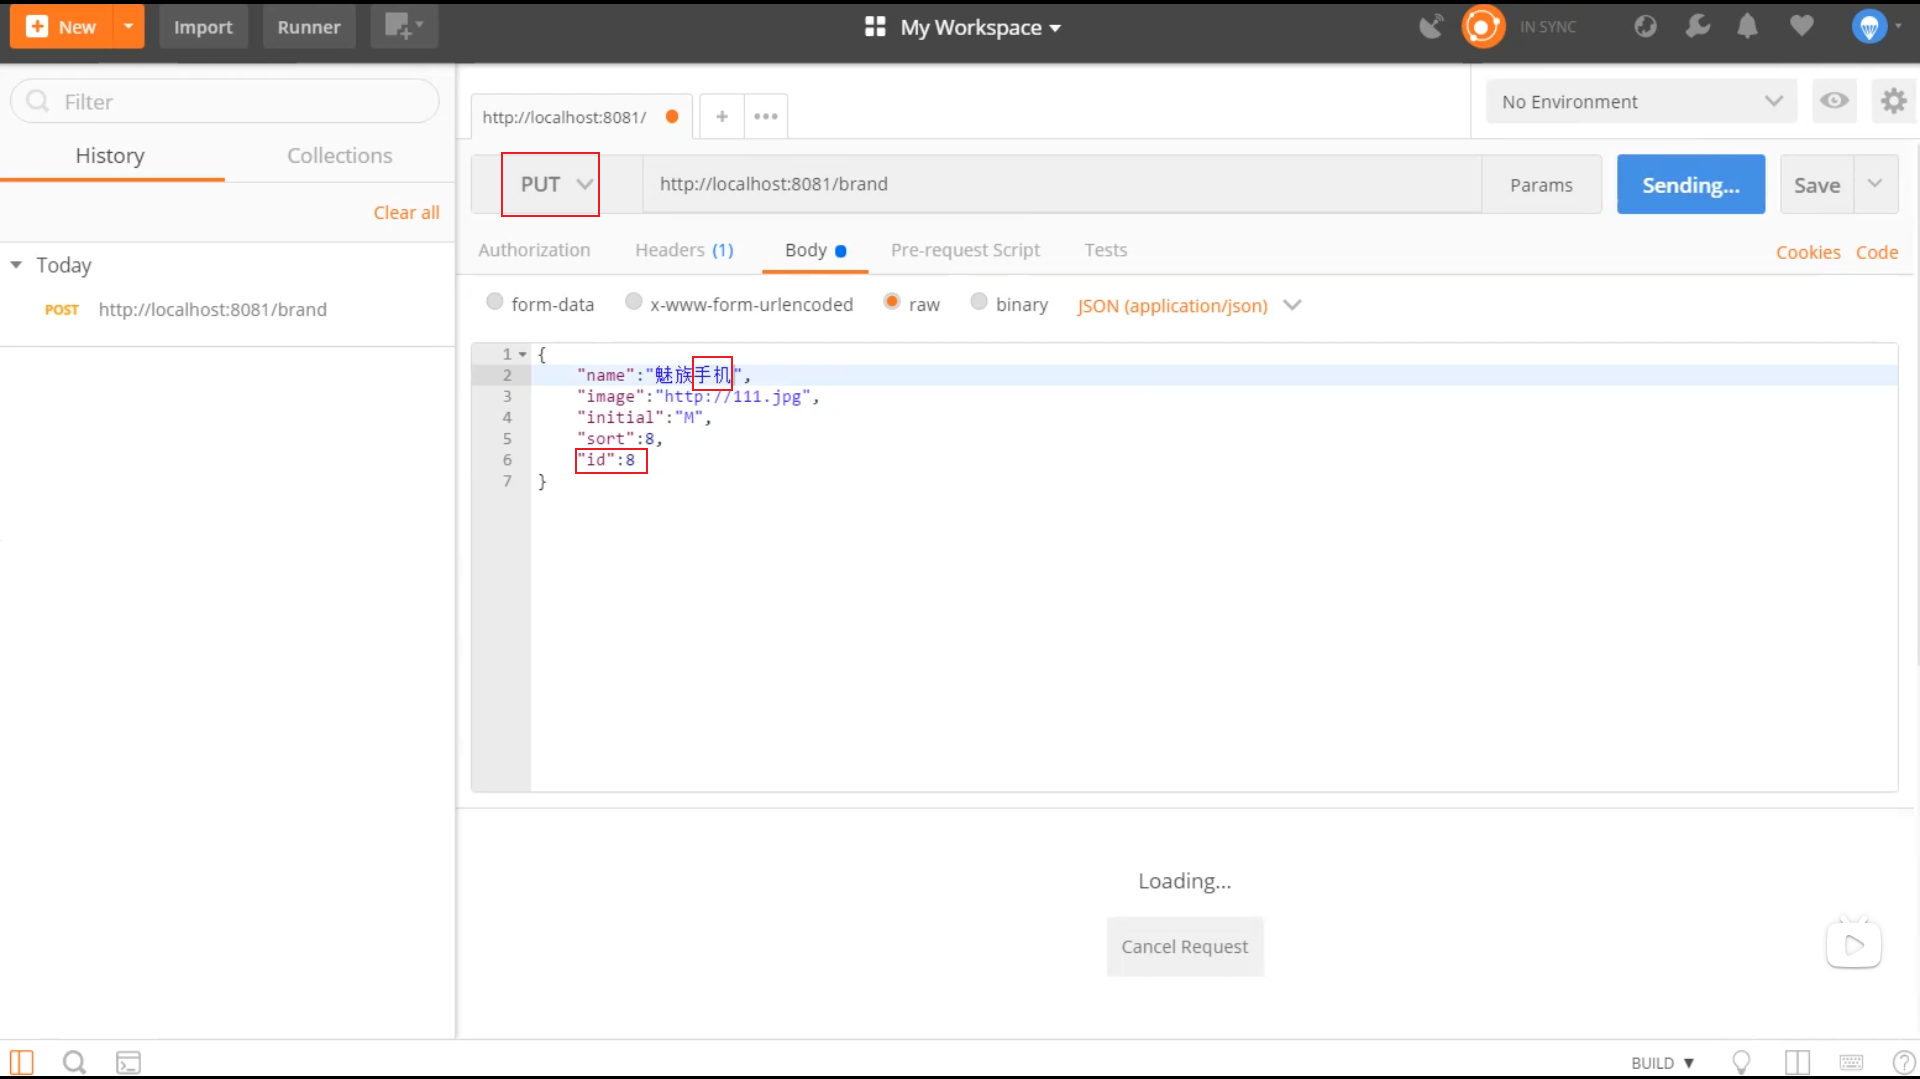
Task: Open the API network globe icon
Action: coord(1645,27)
